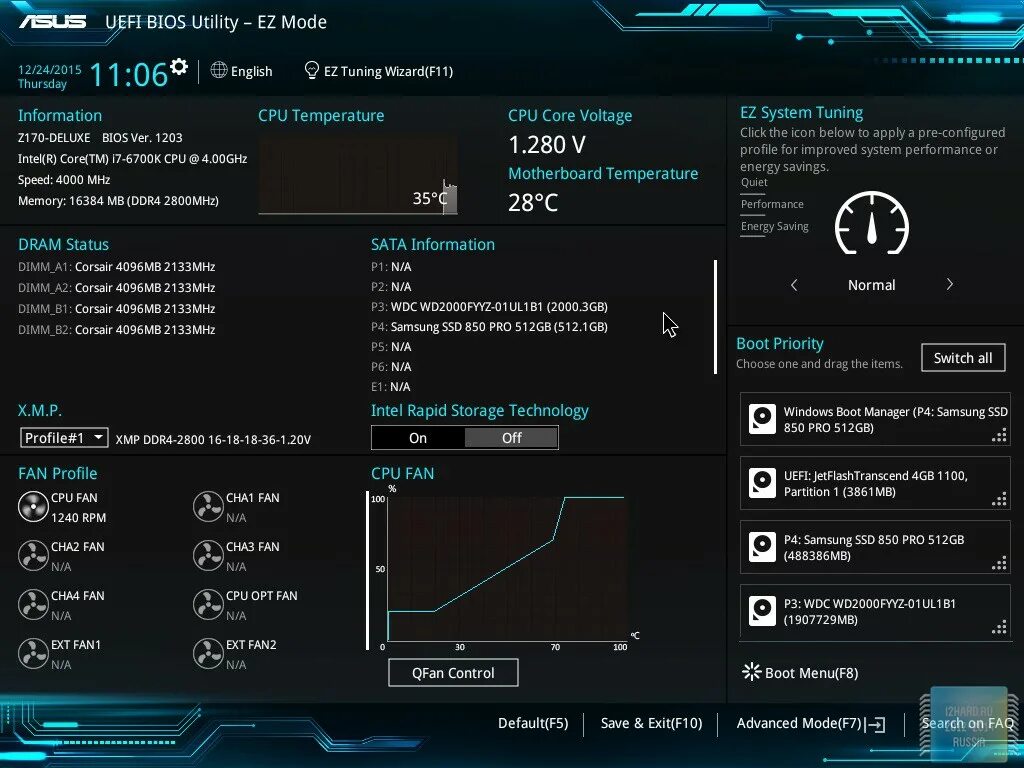Open EZ Tuning Wizard(F11)
Viewport: 1024px width, 768px height.
pos(389,71)
